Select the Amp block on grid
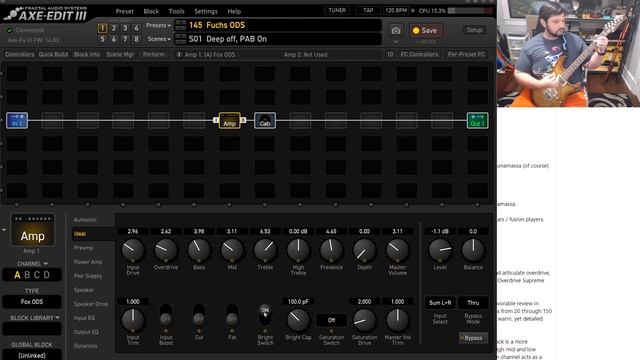640x360 pixels. tap(229, 120)
